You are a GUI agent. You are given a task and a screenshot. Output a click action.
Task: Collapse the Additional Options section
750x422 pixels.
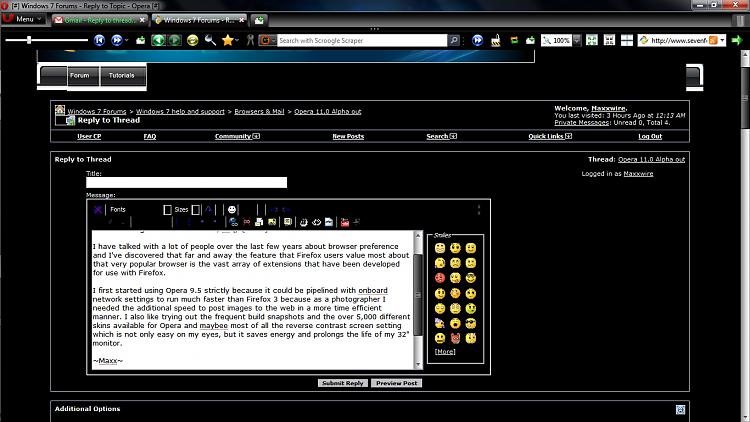pos(680,410)
